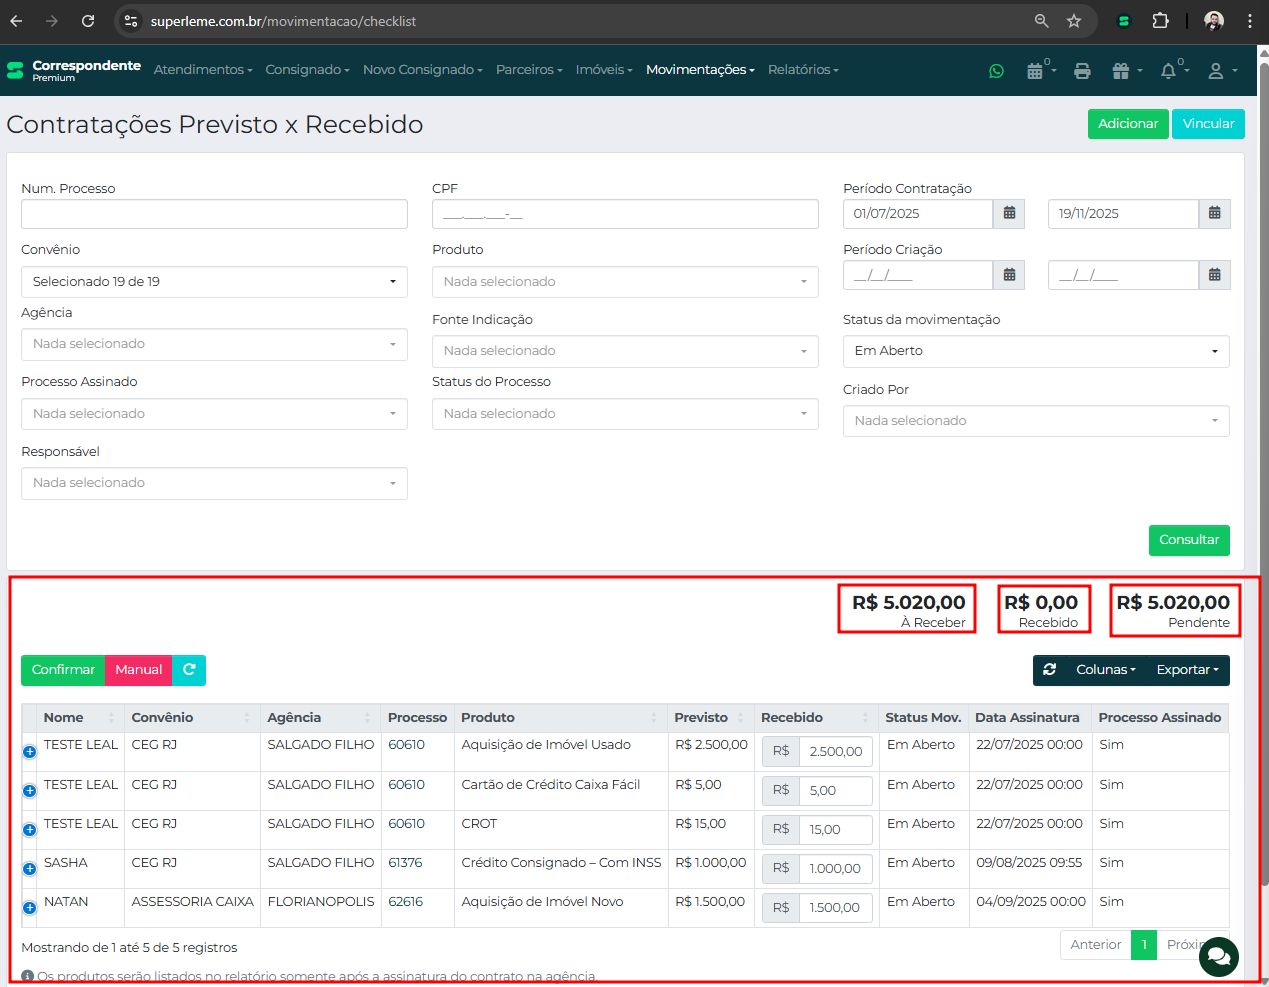Open the Convênio dropdown
The width and height of the screenshot is (1269, 987).
214,282
